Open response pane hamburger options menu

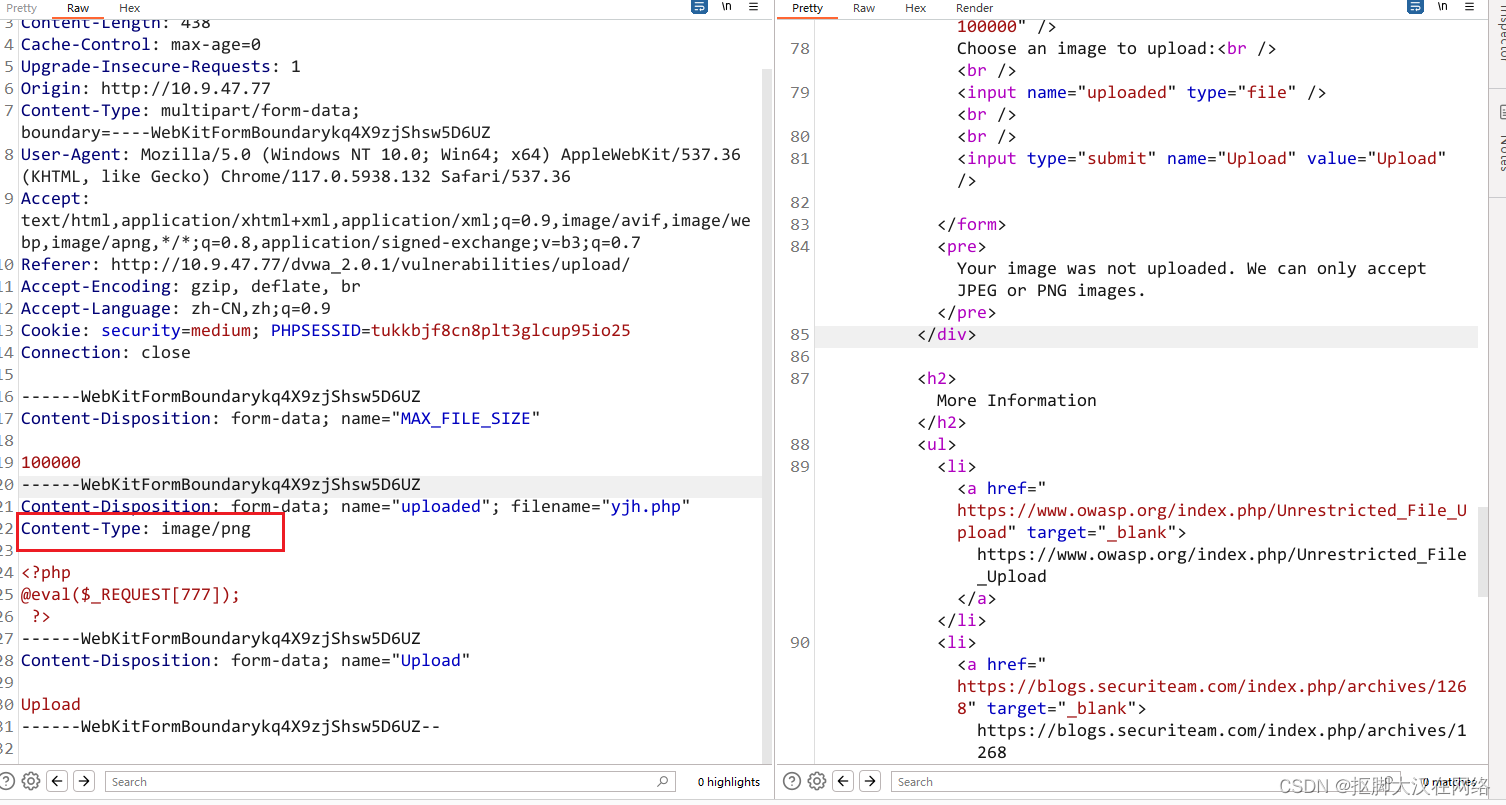coord(1471,6)
